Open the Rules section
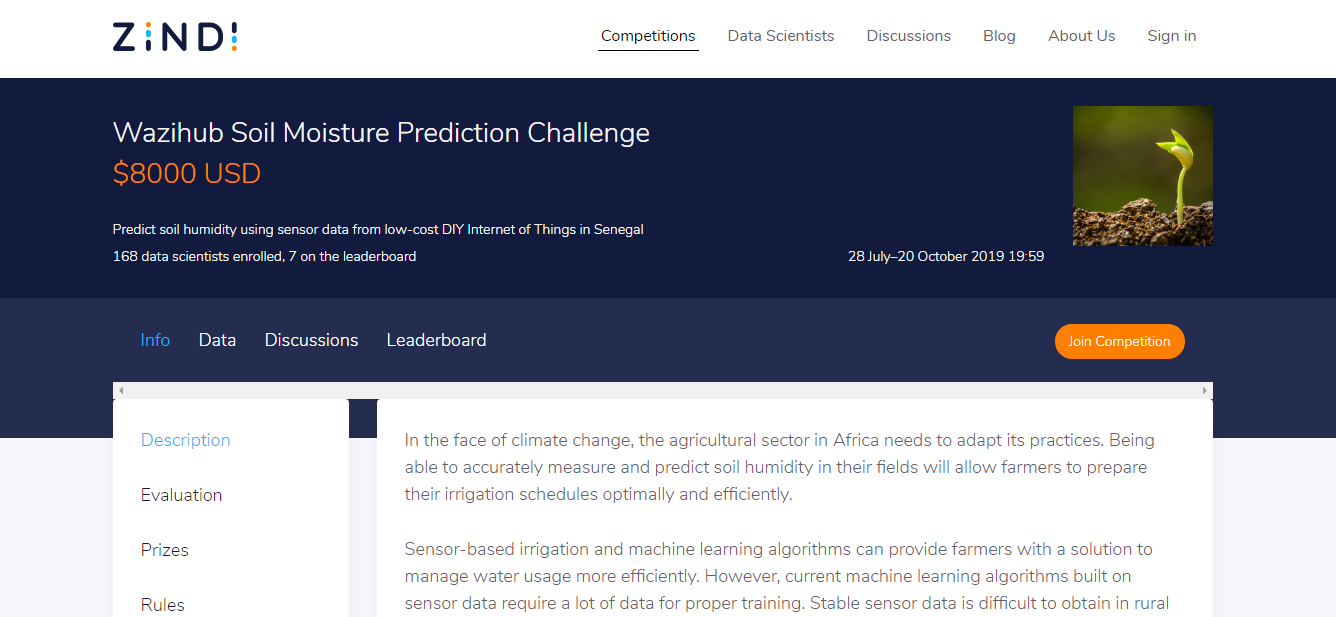 (x=162, y=604)
